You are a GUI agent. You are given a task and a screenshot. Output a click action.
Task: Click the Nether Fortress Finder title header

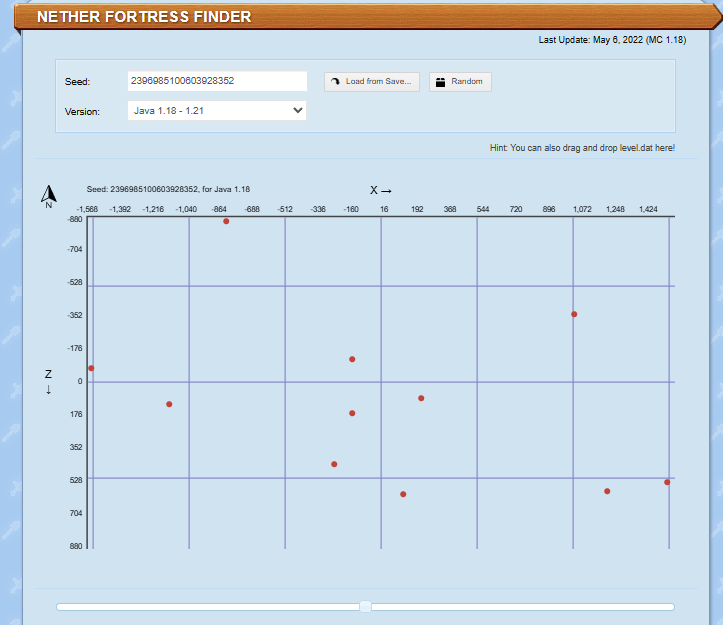[x=144, y=17]
